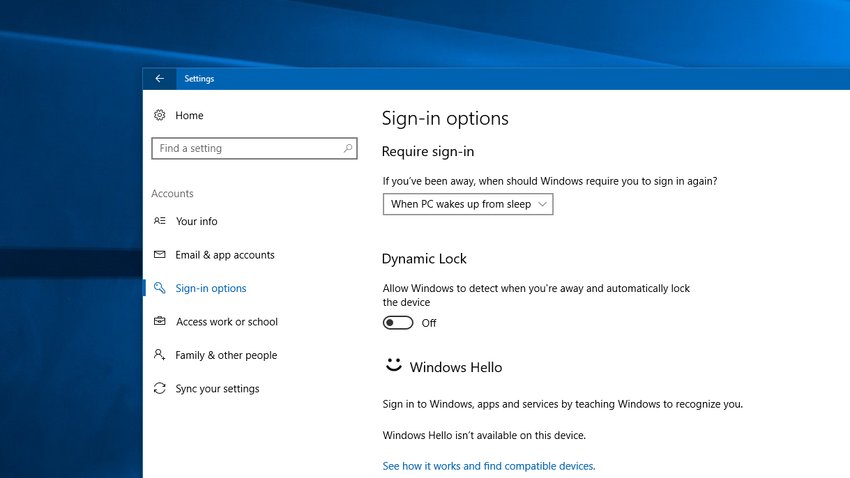Click "Sign in to Windows, apps" description

[563, 404]
